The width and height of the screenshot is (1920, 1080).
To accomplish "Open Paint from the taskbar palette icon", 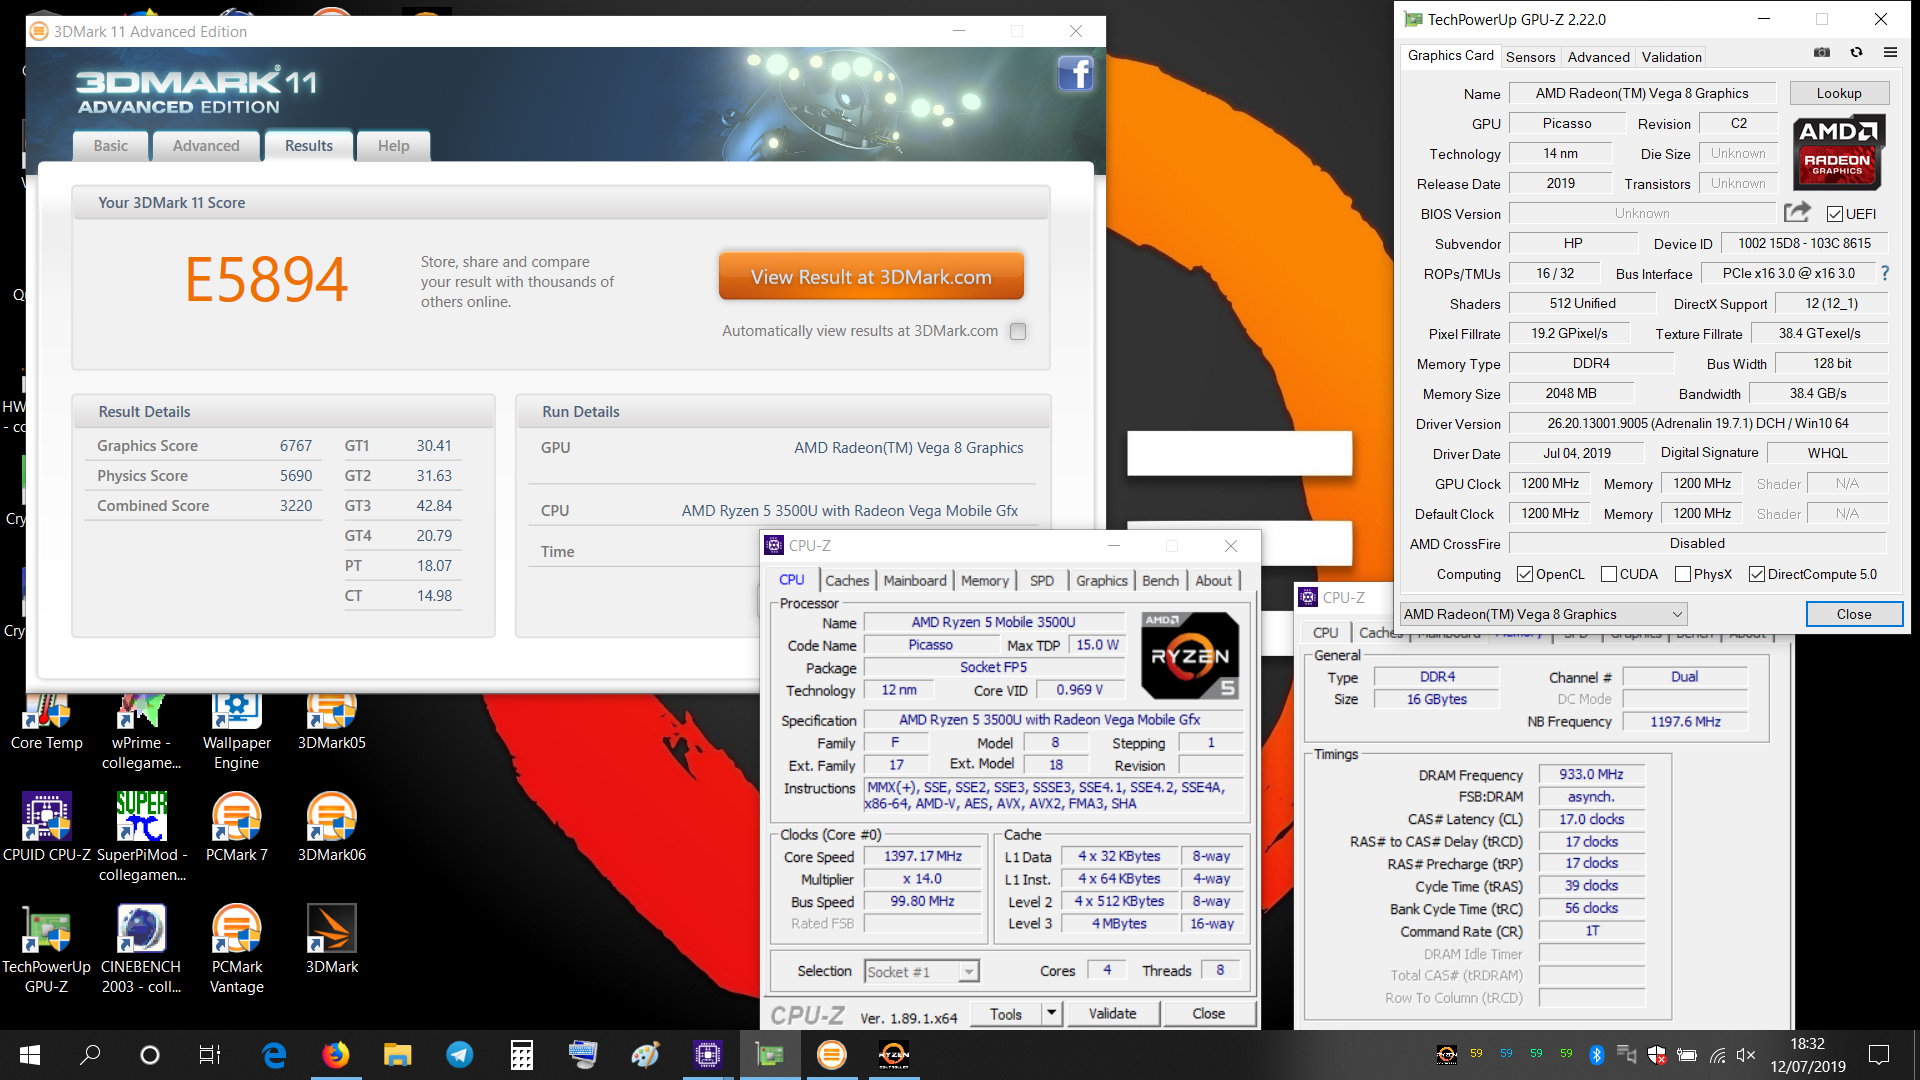I will click(645, 1054).
